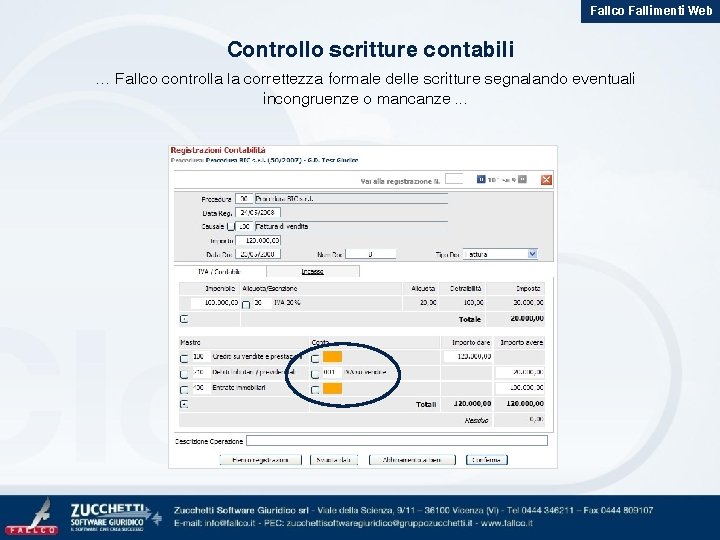
Task: Click the Data Doc date field
Action: coord(258,254)
